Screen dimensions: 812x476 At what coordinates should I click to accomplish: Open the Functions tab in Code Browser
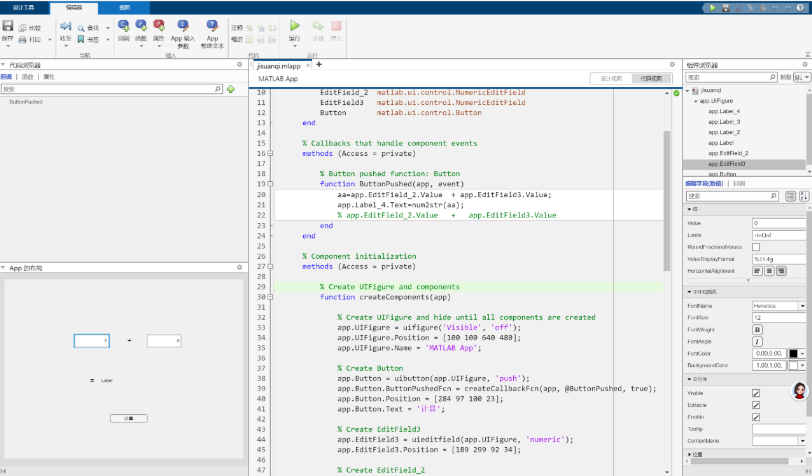(x=27, y=77)
